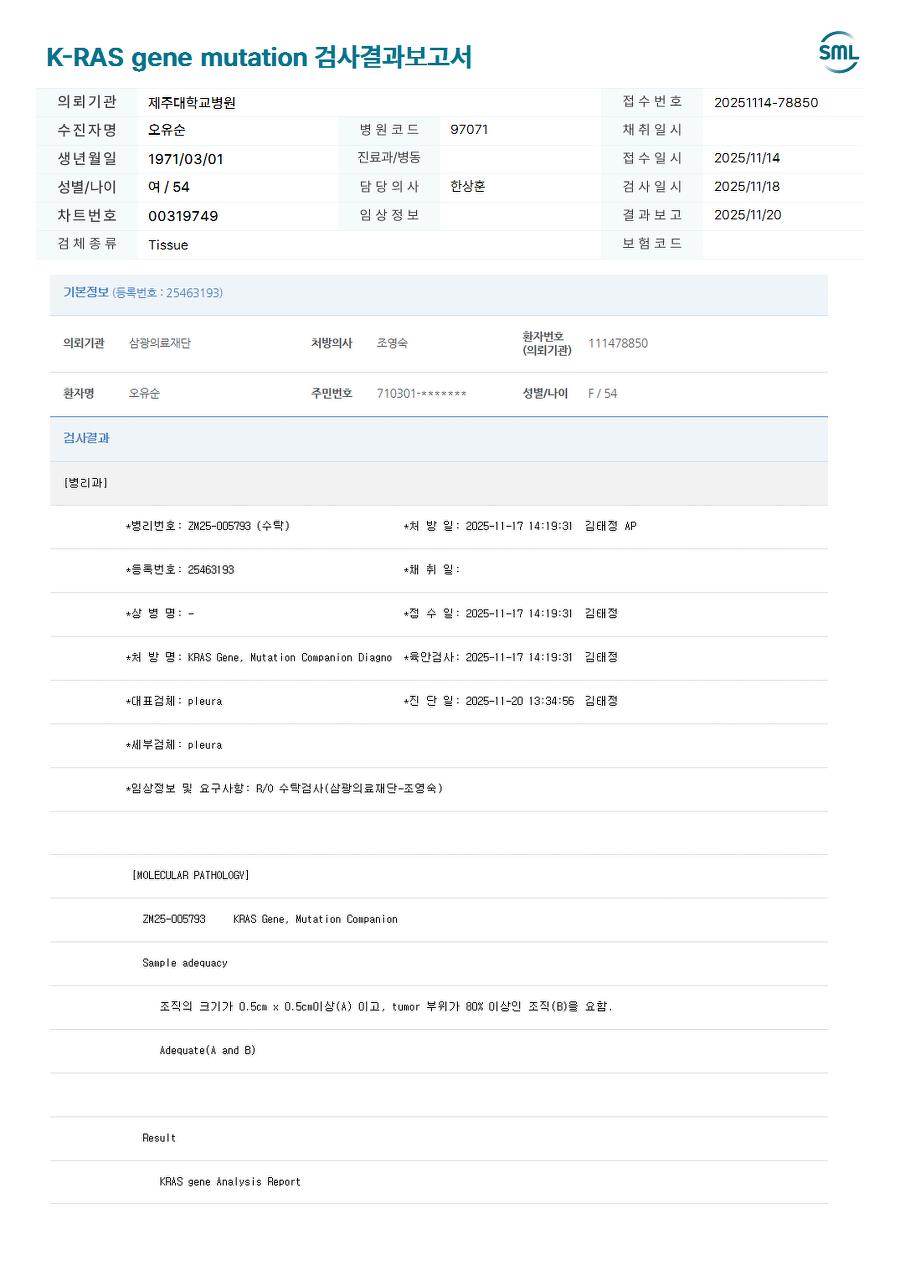Viewport: 900px width, 1271px height.
Task: Select the diagnosis date '2025-11-20 13:34:56'
Action: [520, 702]
